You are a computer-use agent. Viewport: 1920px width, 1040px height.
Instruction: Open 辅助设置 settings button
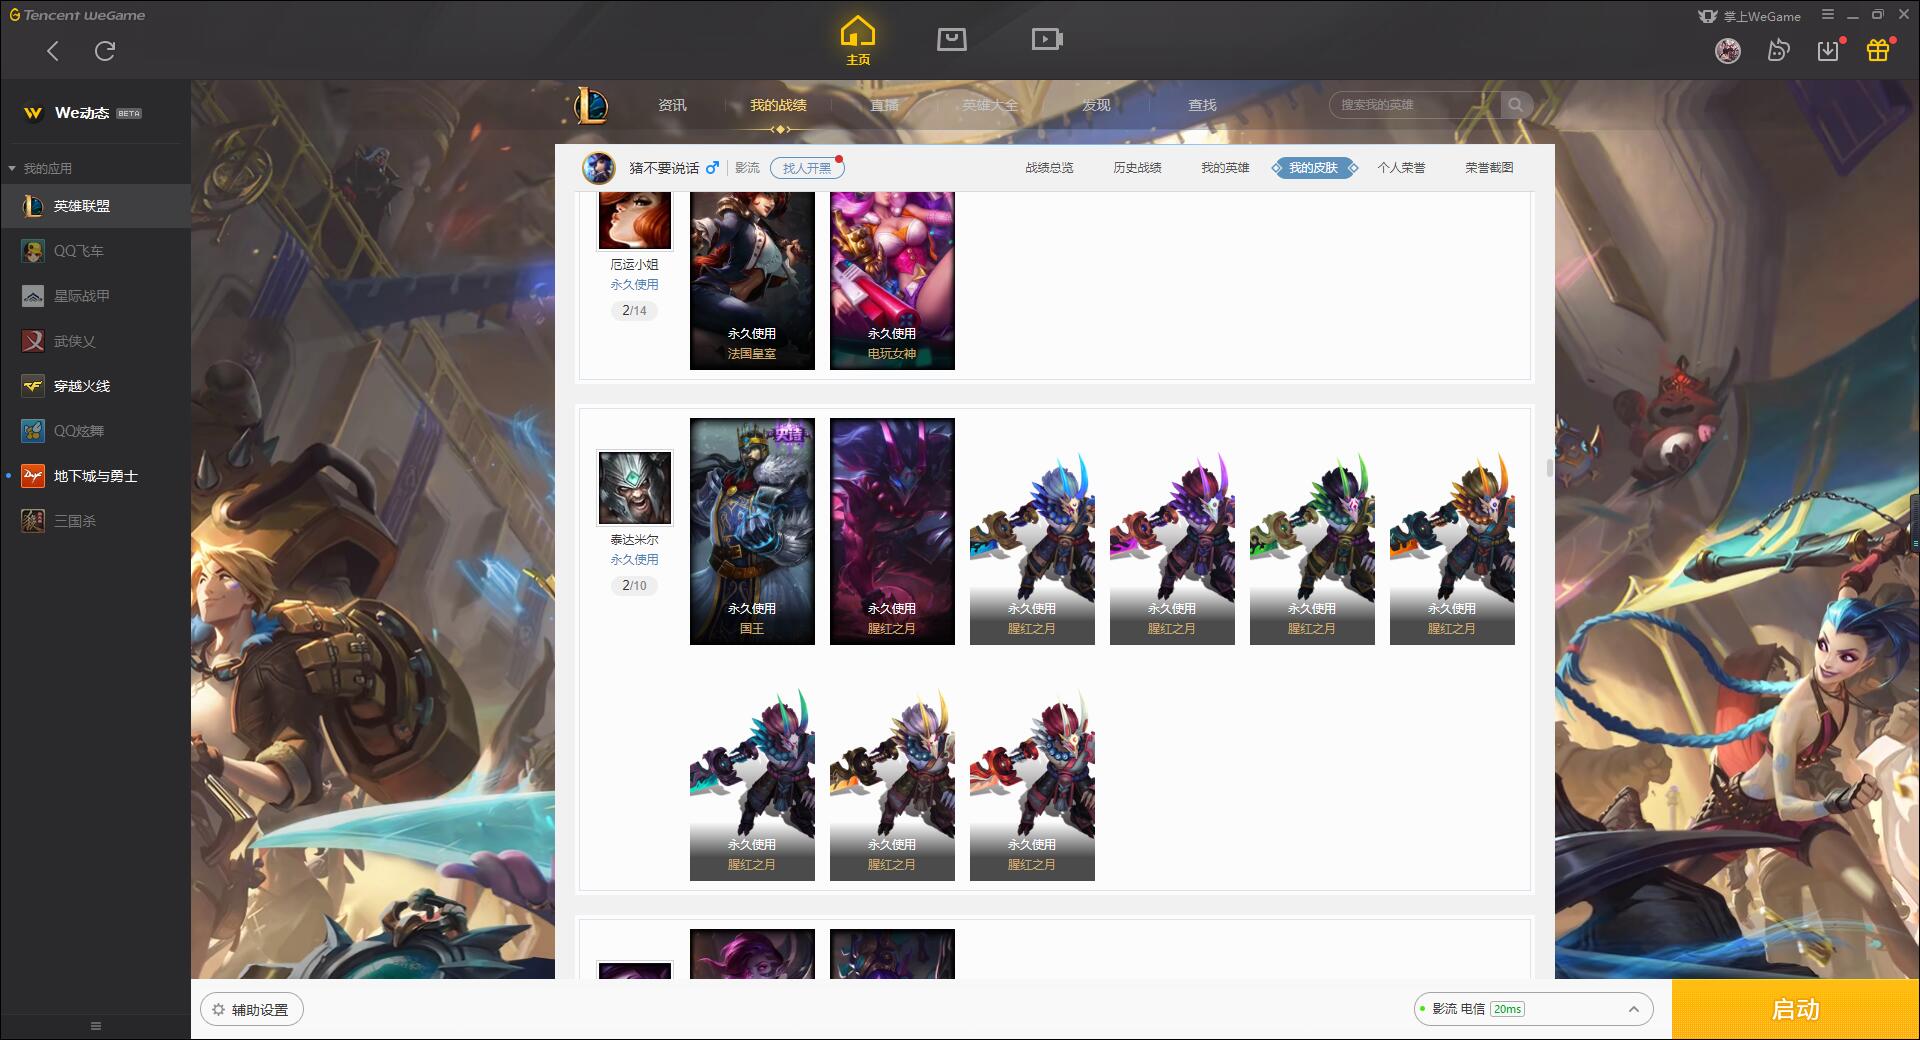click(x=252, y=1010)
